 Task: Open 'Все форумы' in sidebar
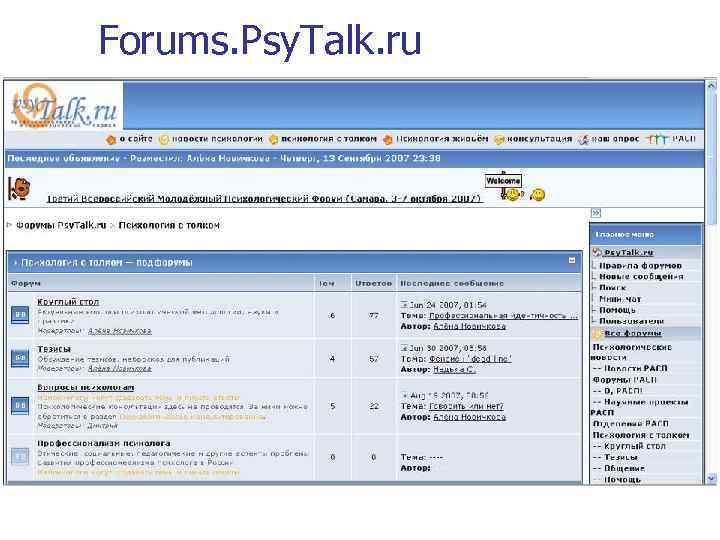pos(633,333)
